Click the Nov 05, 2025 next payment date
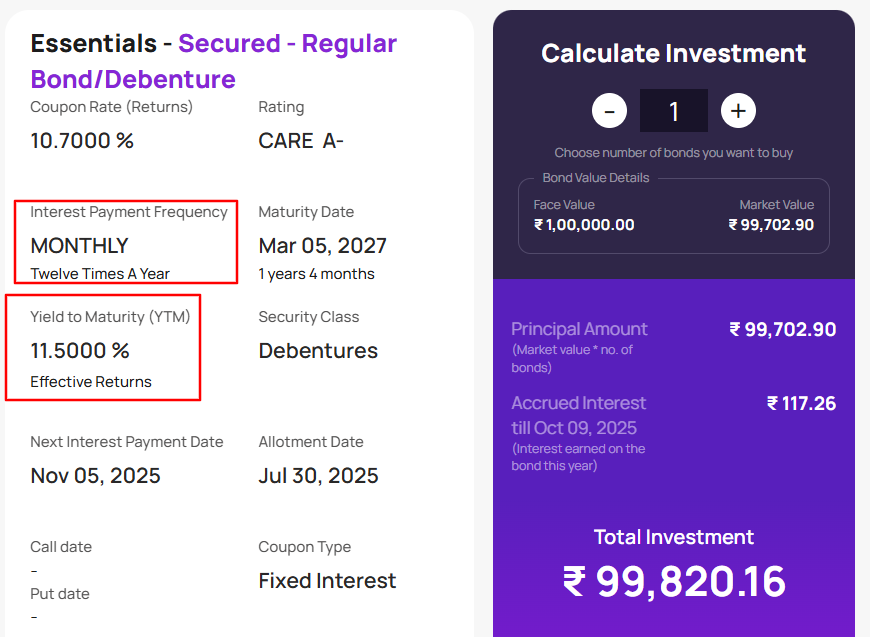Screen dimensions: 870x637 95,476
